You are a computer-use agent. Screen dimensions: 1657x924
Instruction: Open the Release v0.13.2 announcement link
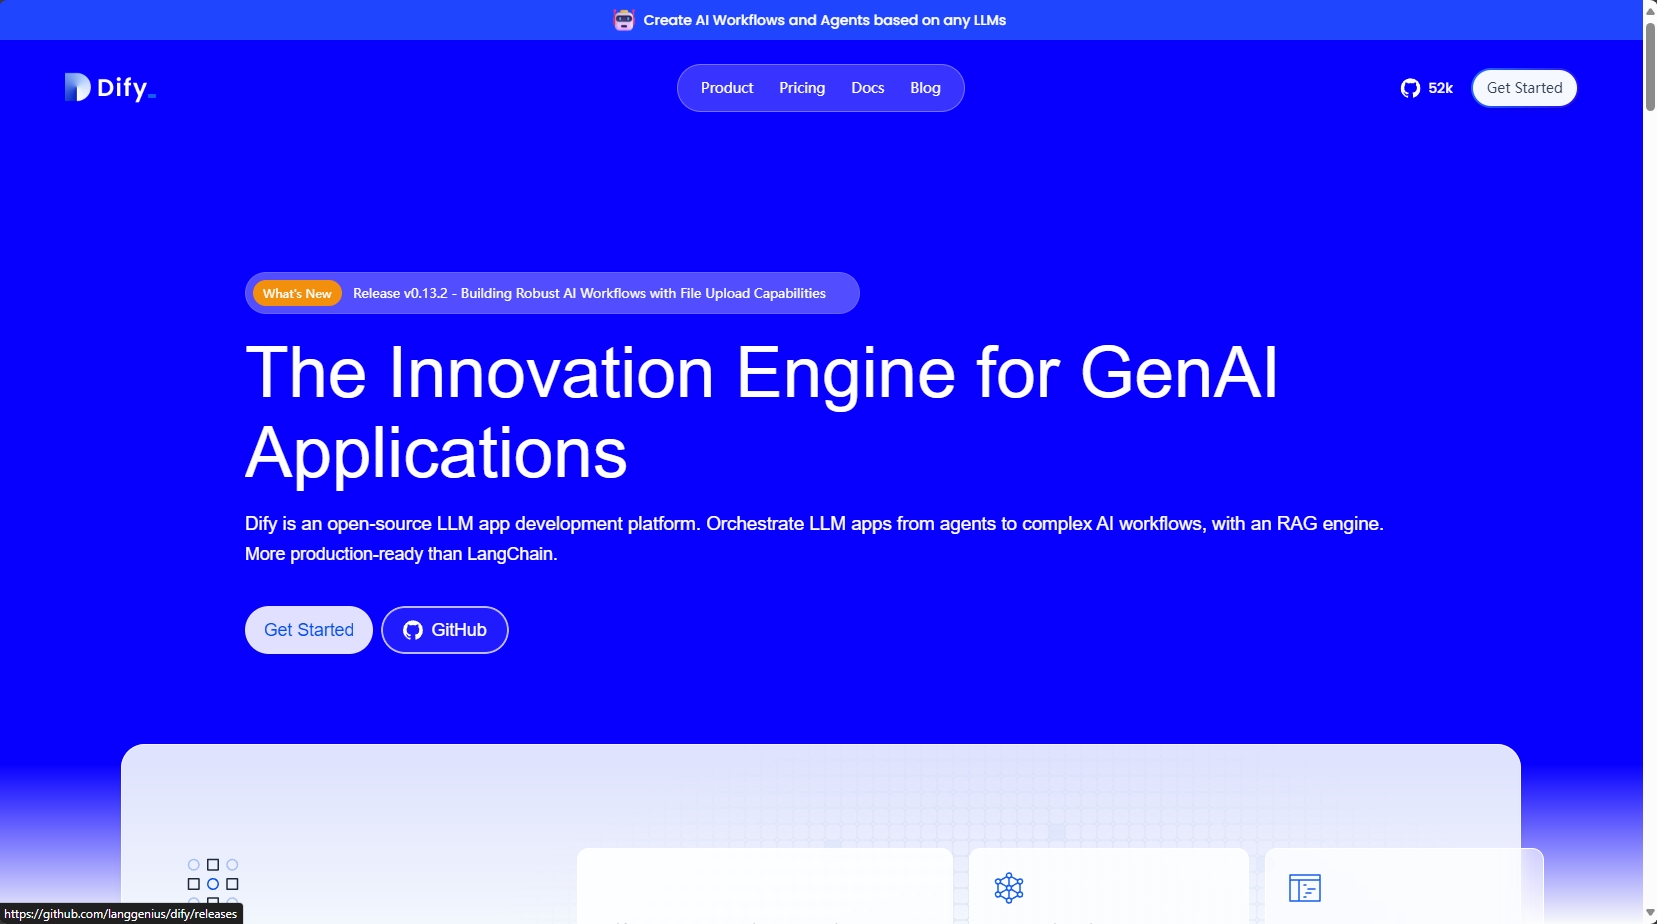point(589,293)
